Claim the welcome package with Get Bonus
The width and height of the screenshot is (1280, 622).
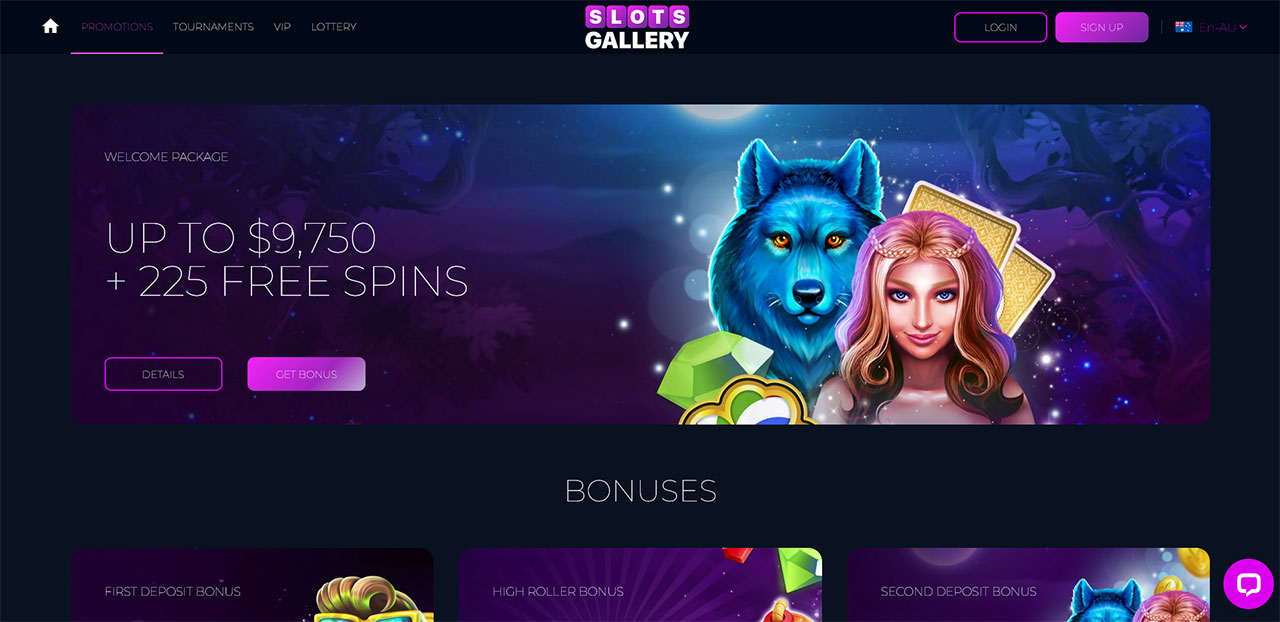point(306,374)
